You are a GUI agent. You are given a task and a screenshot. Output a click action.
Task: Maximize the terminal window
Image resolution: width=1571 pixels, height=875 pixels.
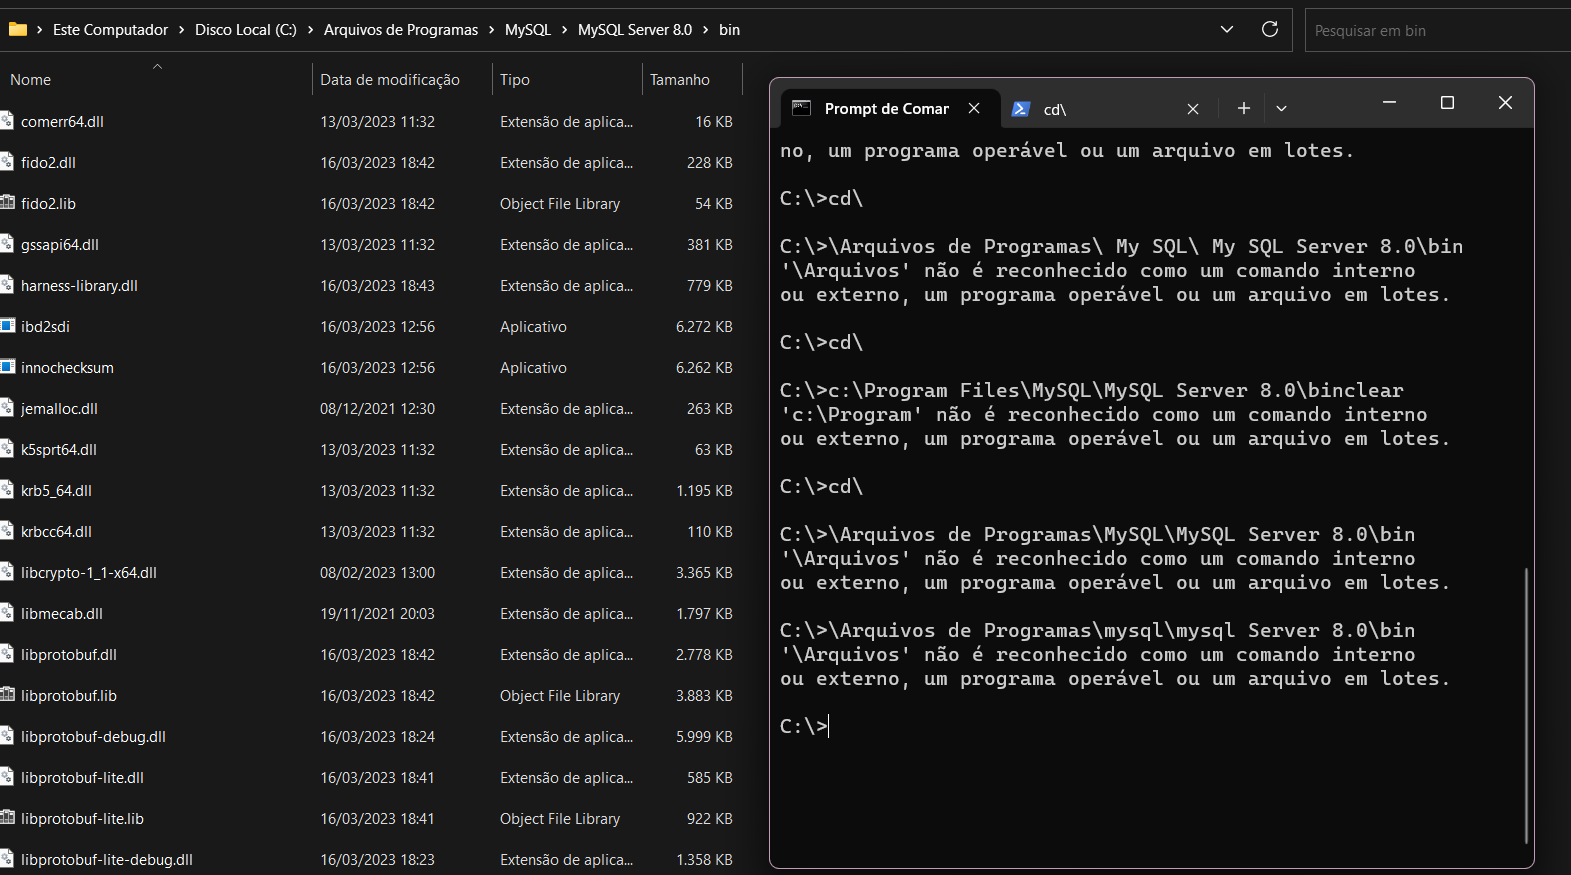click(x=1447, y=102)
